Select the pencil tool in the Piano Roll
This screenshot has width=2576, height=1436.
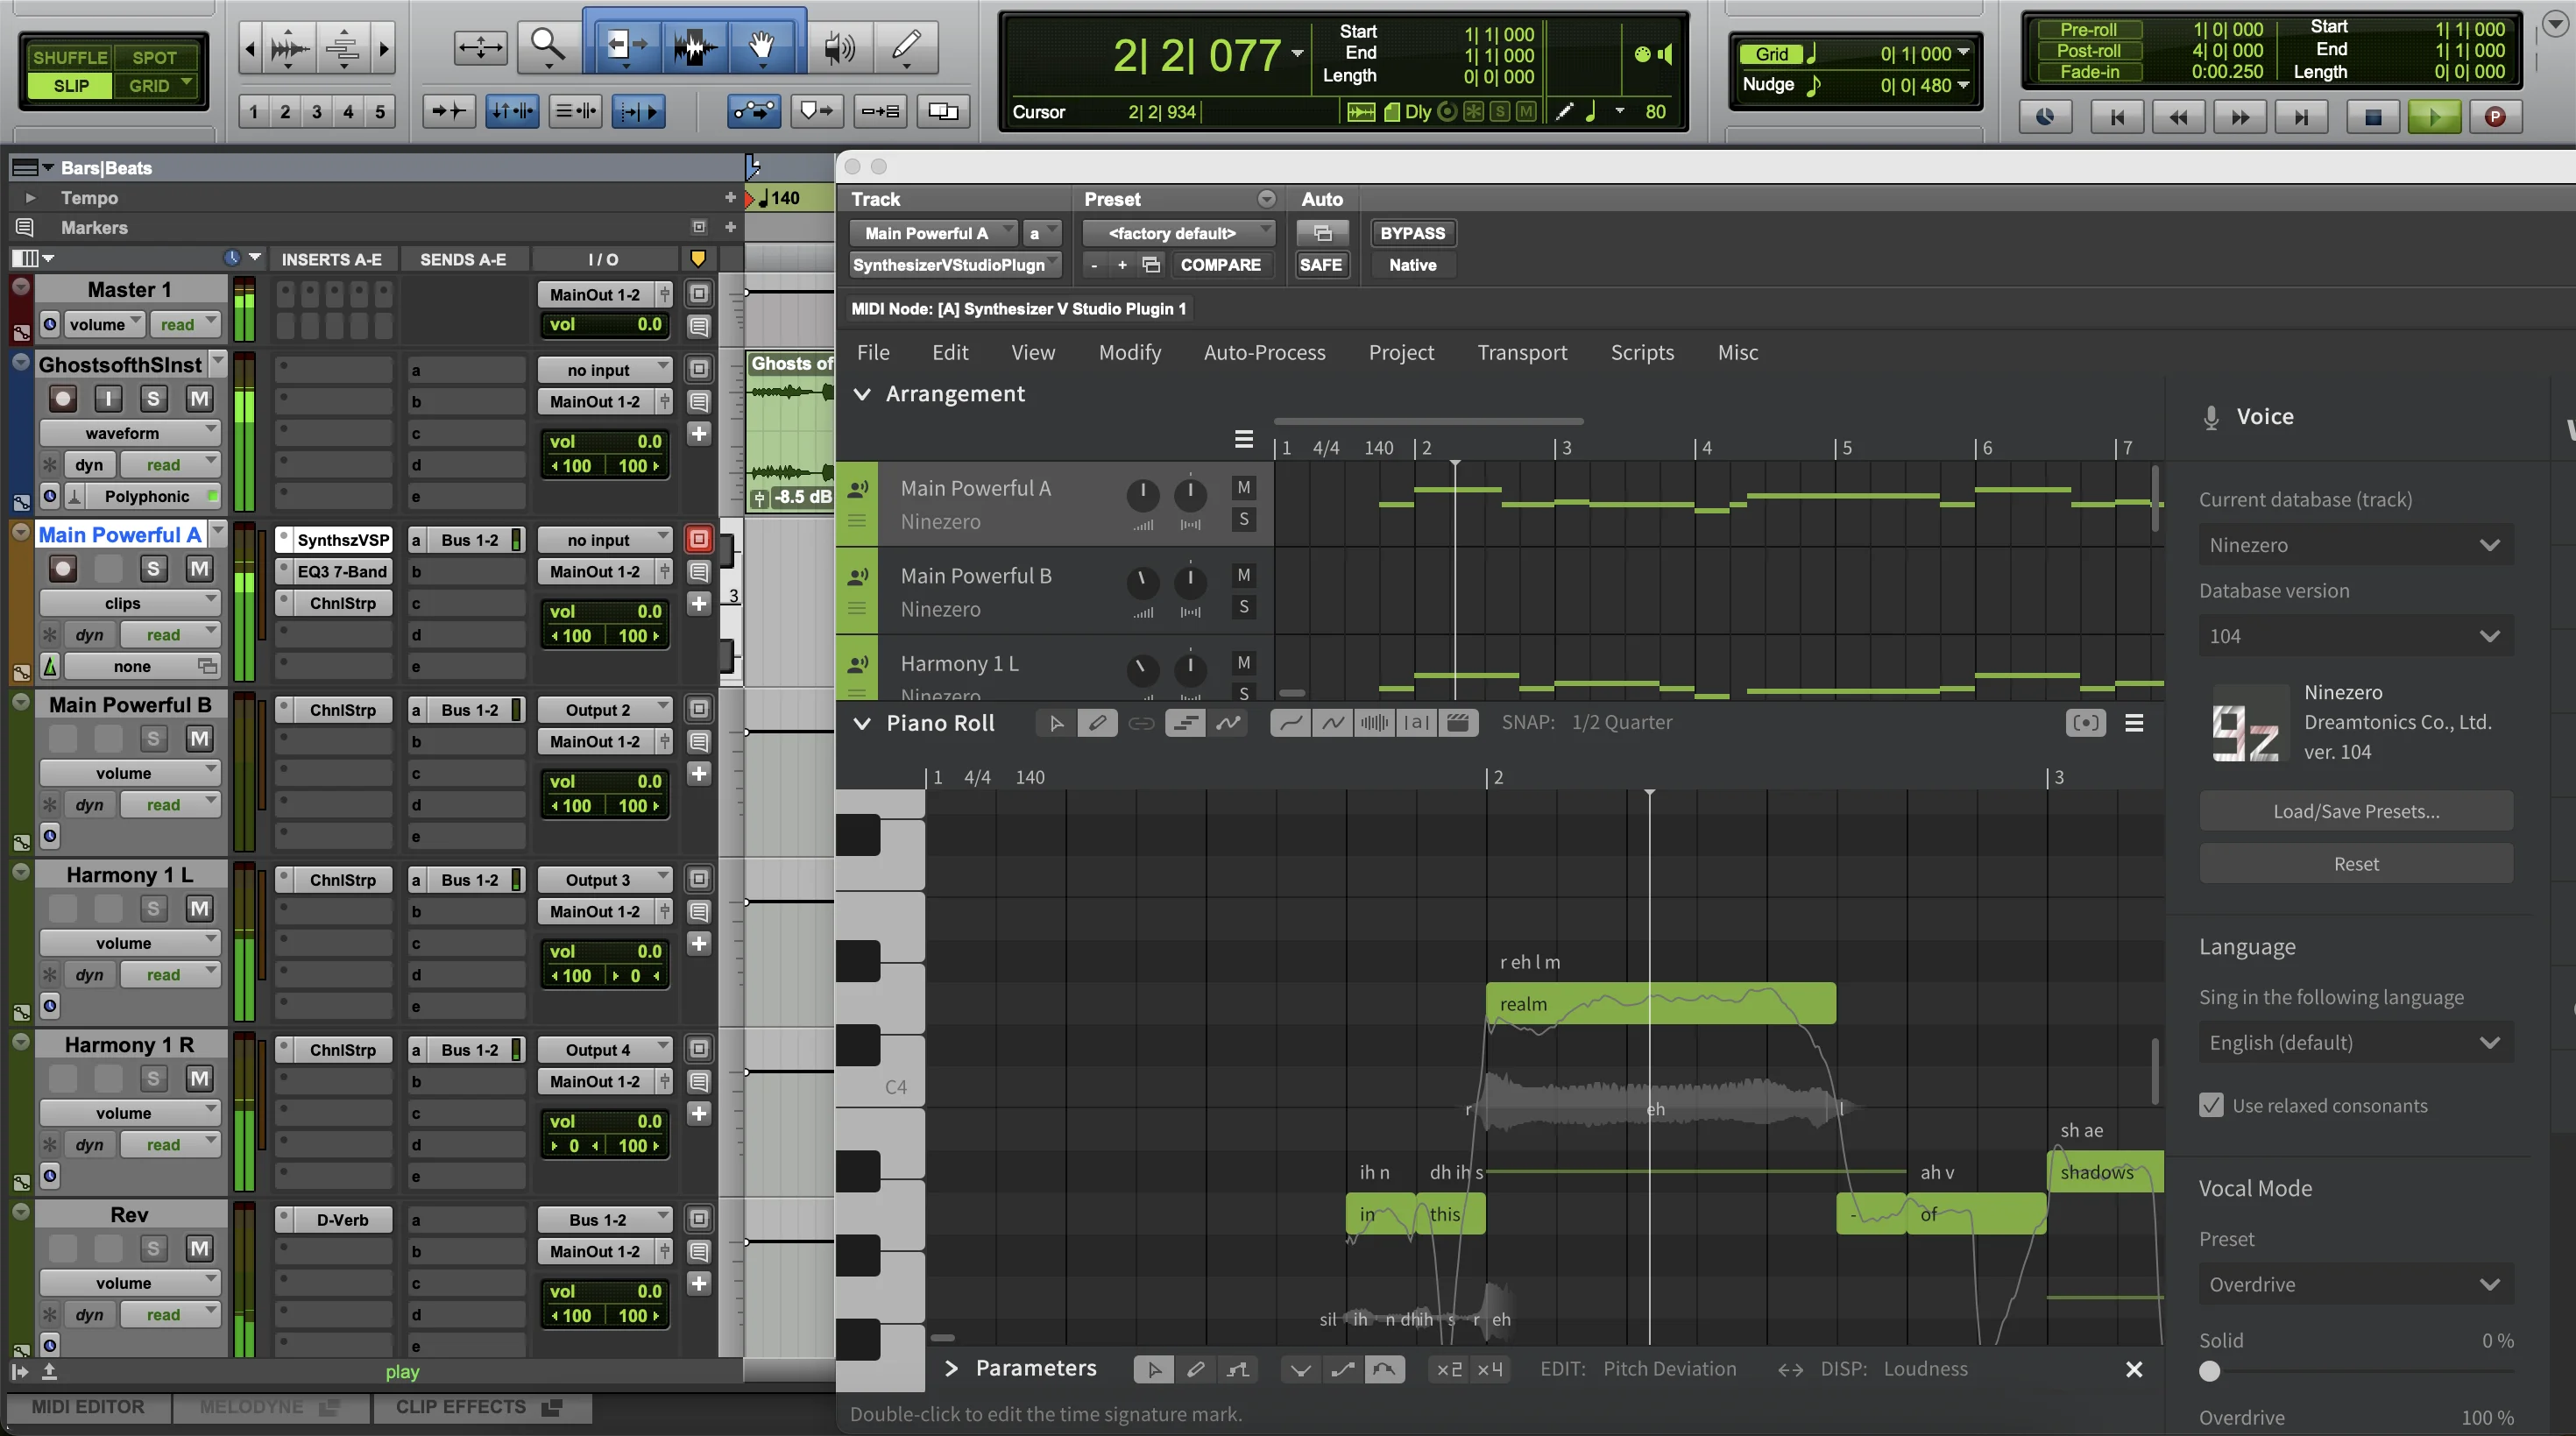(x=1097, y=722)
